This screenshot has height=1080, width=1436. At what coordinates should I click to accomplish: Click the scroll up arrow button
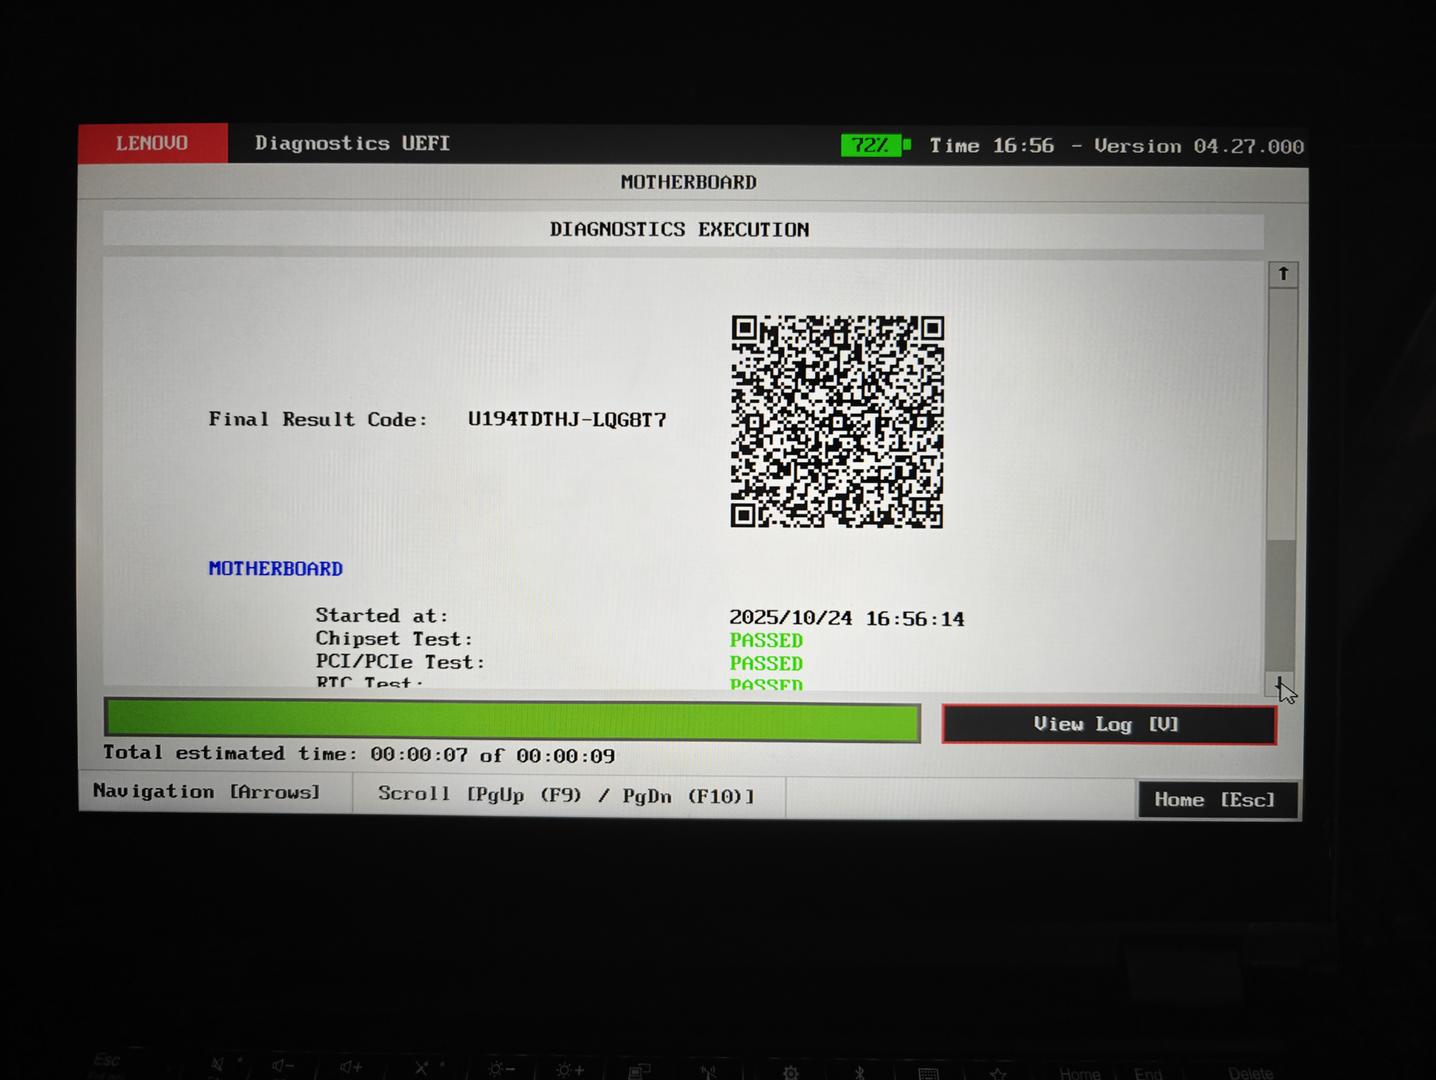pos(1283,274)
